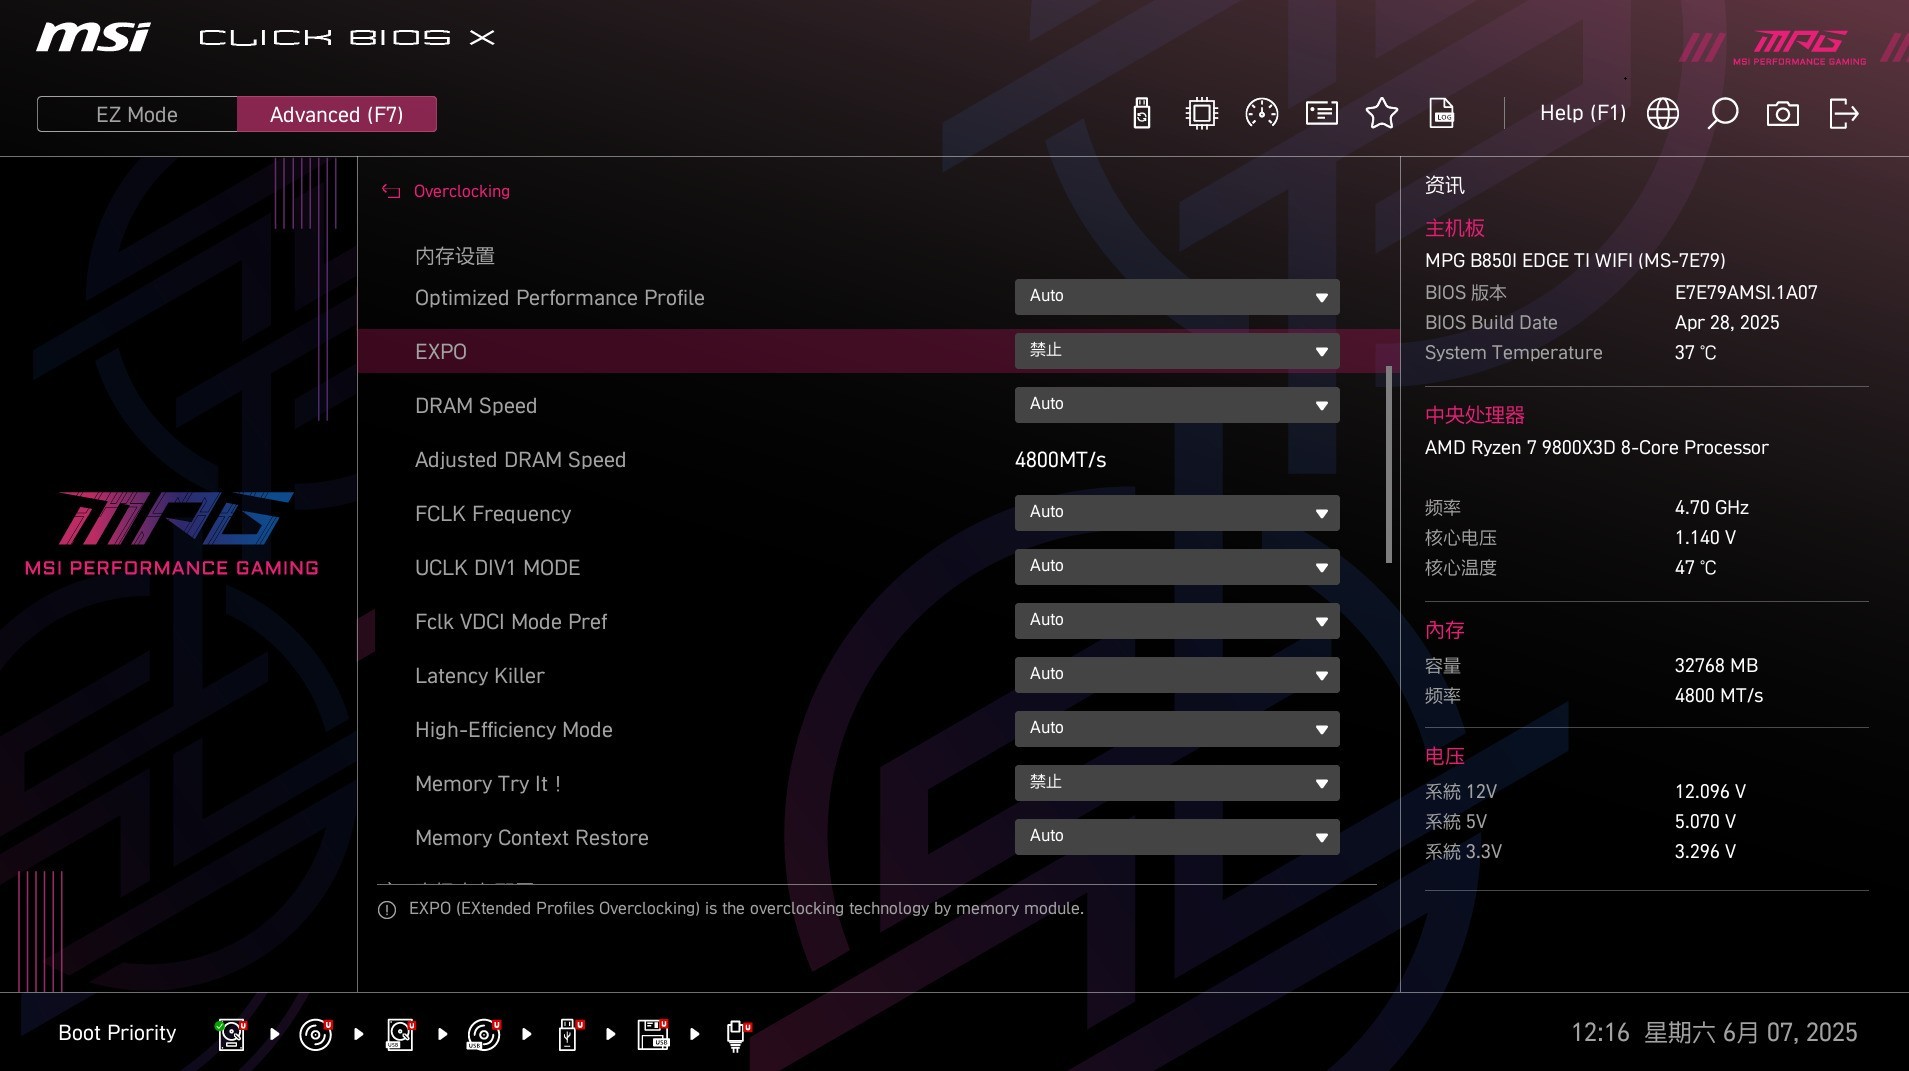Screen dimensions: 1909x1071
Task: Click the AMD Ryzen 7 9800X3D processor name
Action: tap(1596, 448)
